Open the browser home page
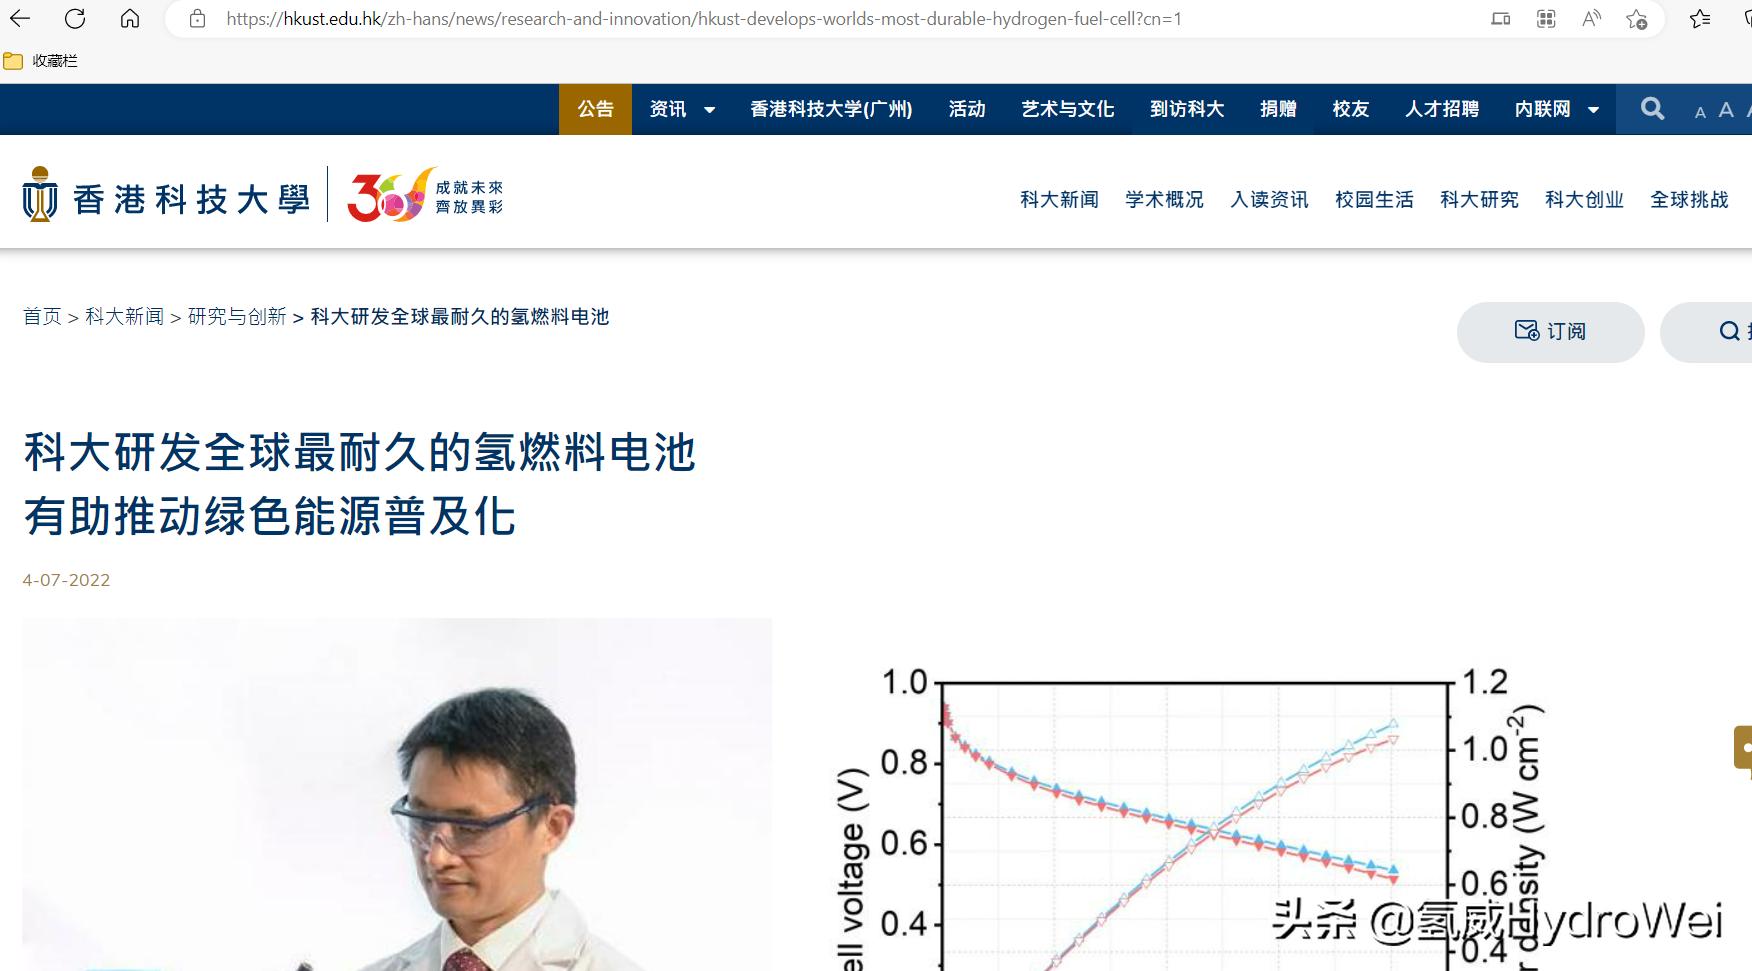The width and height of the screenshot is (1752, 971). (x=131, y=18)
